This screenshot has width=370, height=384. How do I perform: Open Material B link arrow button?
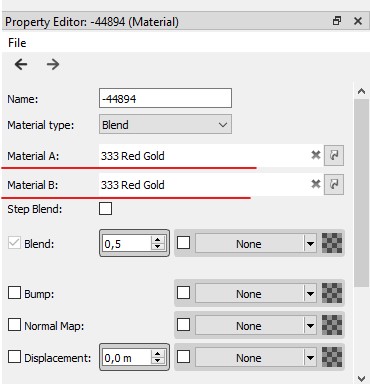click(334, 184)
